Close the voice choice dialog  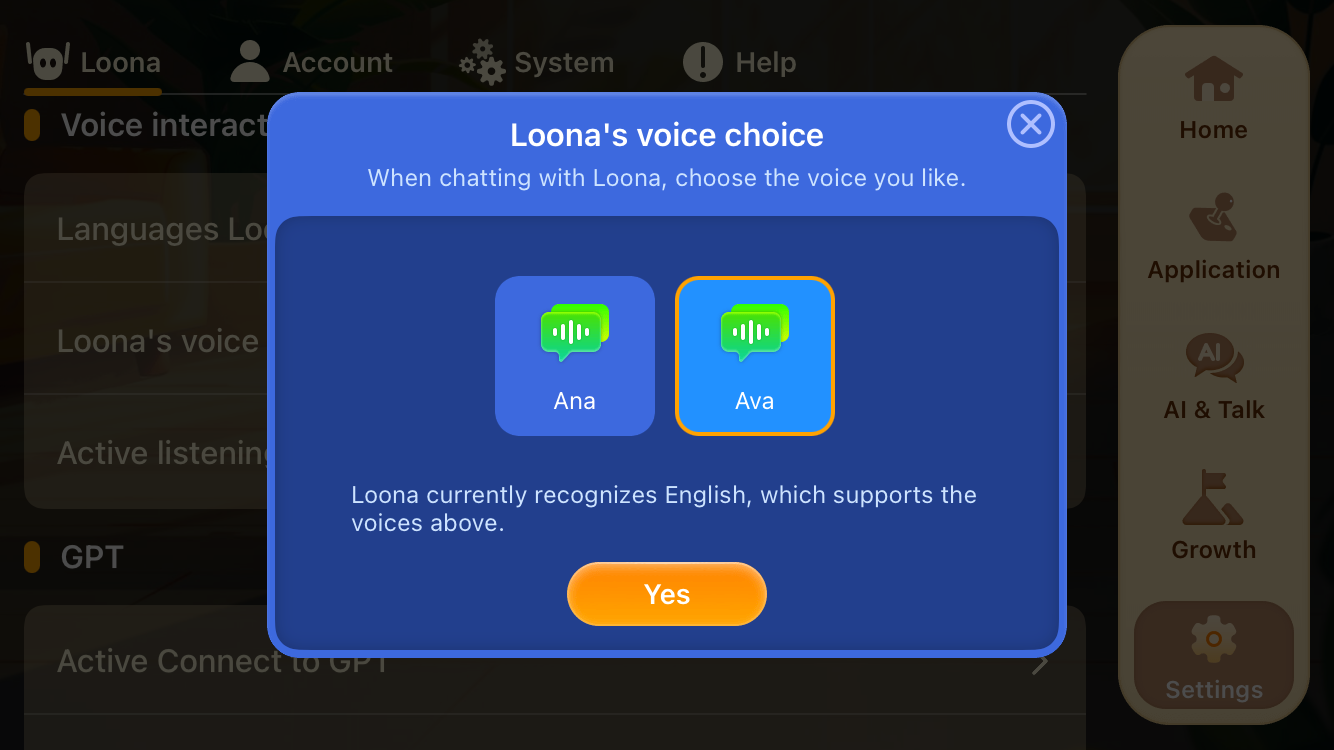1030,125
